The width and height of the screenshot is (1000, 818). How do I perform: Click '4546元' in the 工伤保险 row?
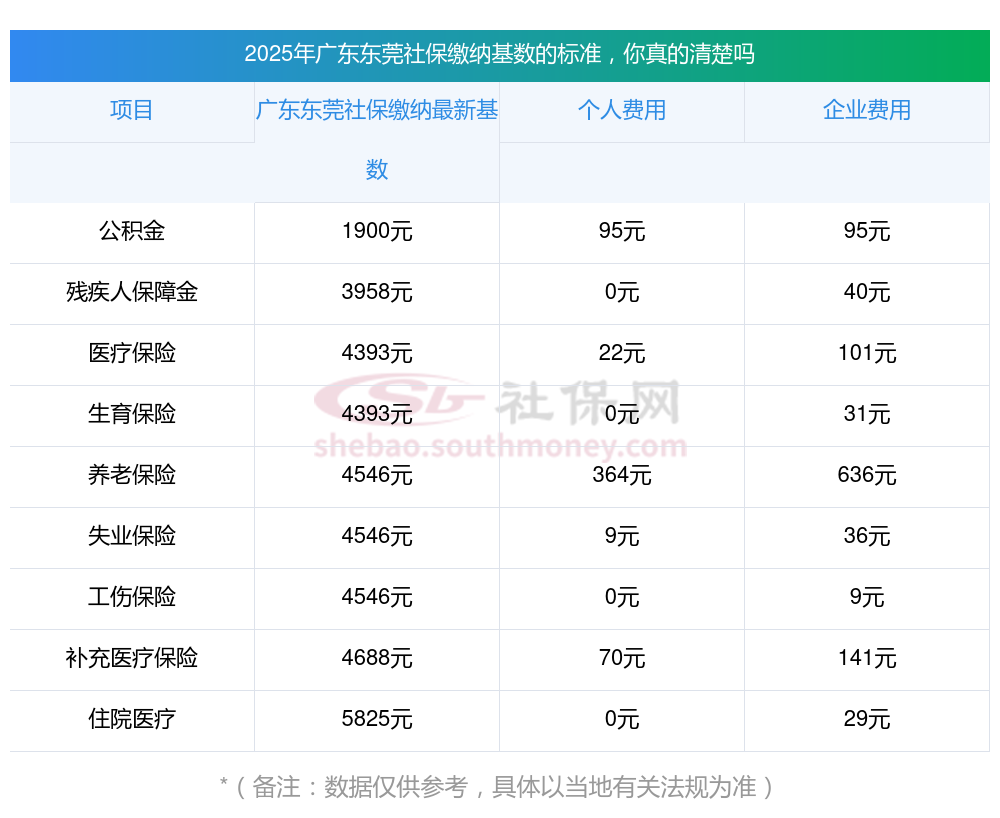(377, 597)
